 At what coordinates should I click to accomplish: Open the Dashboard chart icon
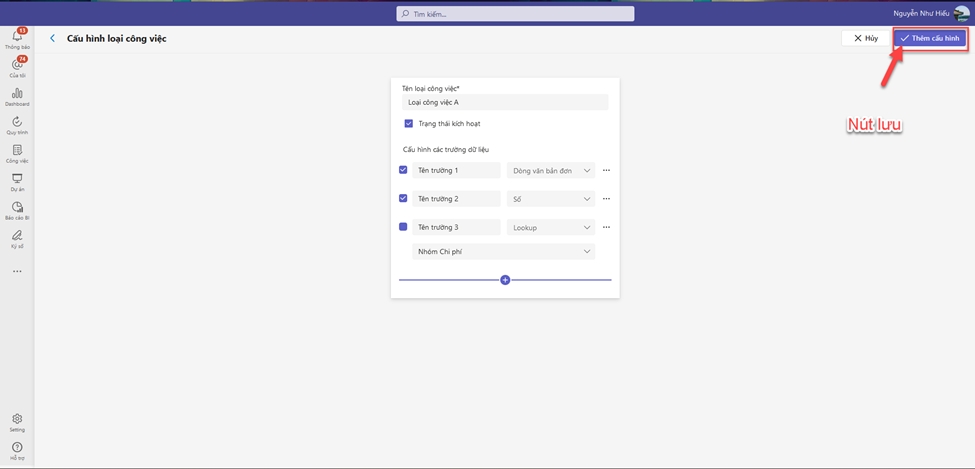click(x=17, y=94)
